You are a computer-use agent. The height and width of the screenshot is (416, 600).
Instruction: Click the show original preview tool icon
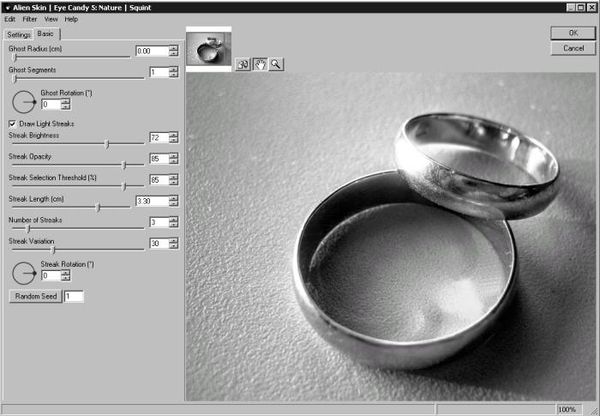coord(243,64)
